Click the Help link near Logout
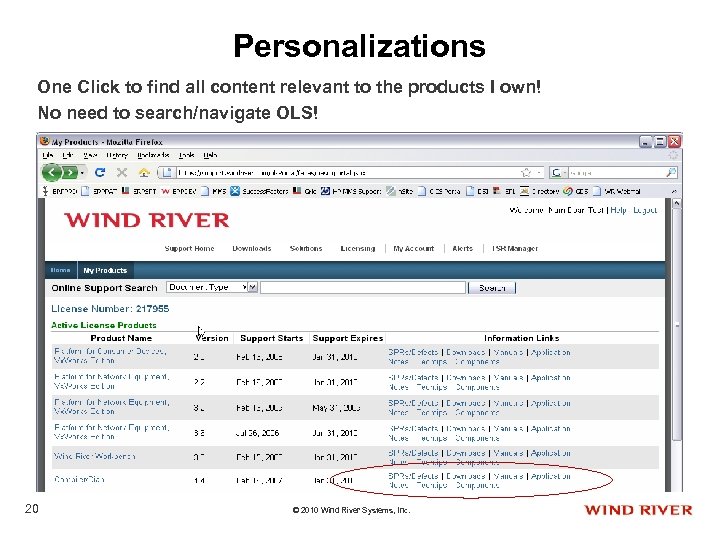Image resolution: width=720 pixels, height=540 pixels. 618,210
